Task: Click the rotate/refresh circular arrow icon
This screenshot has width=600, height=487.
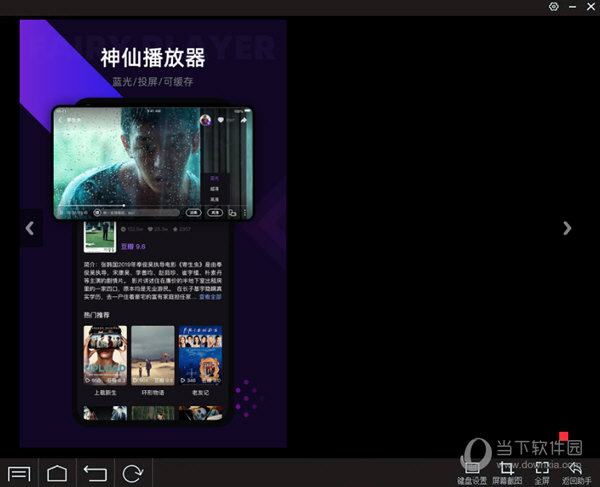Action: [133, 474]
